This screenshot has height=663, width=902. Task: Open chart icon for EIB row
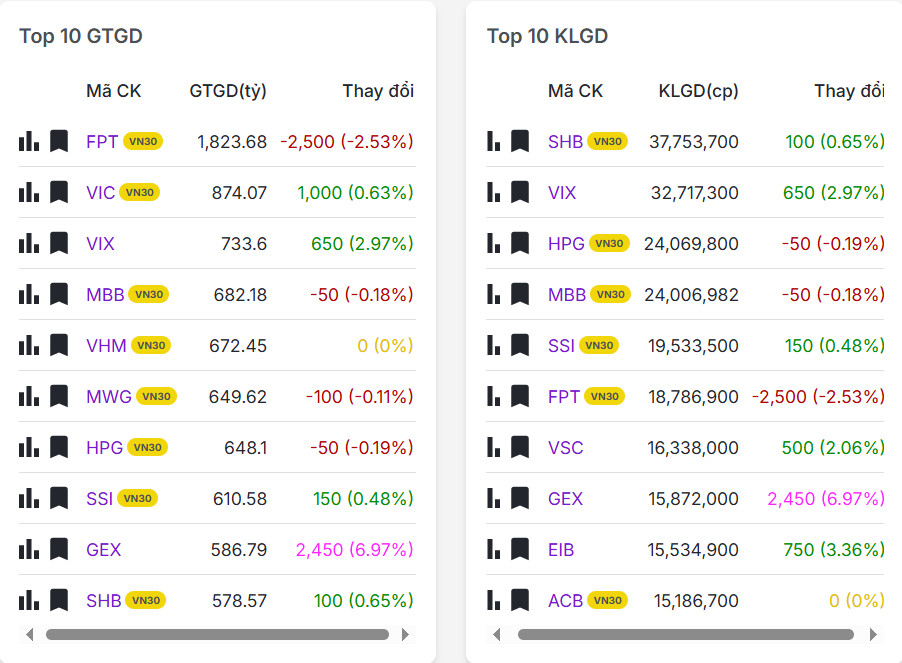pyautogui.click(x=493, y=549)
